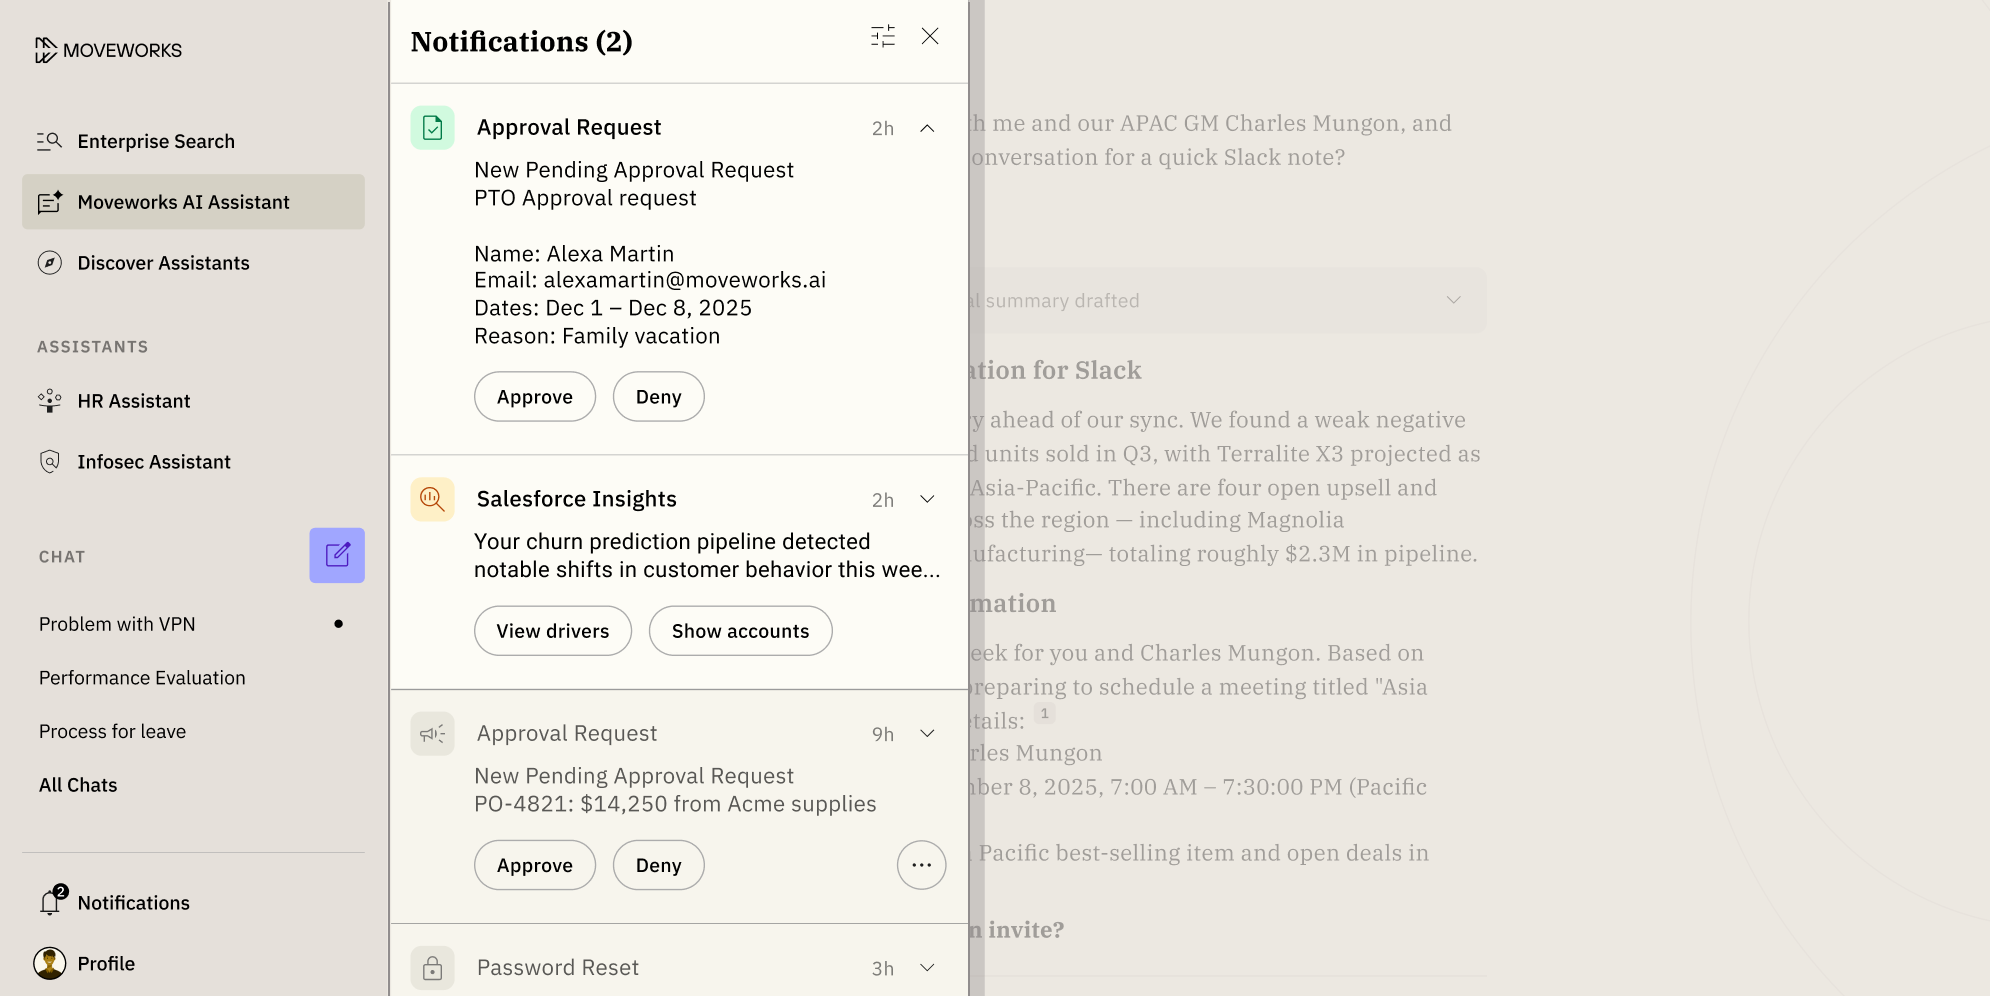Close the Notifications panel
Viewport: 1990px width, 996px height.
930,36
